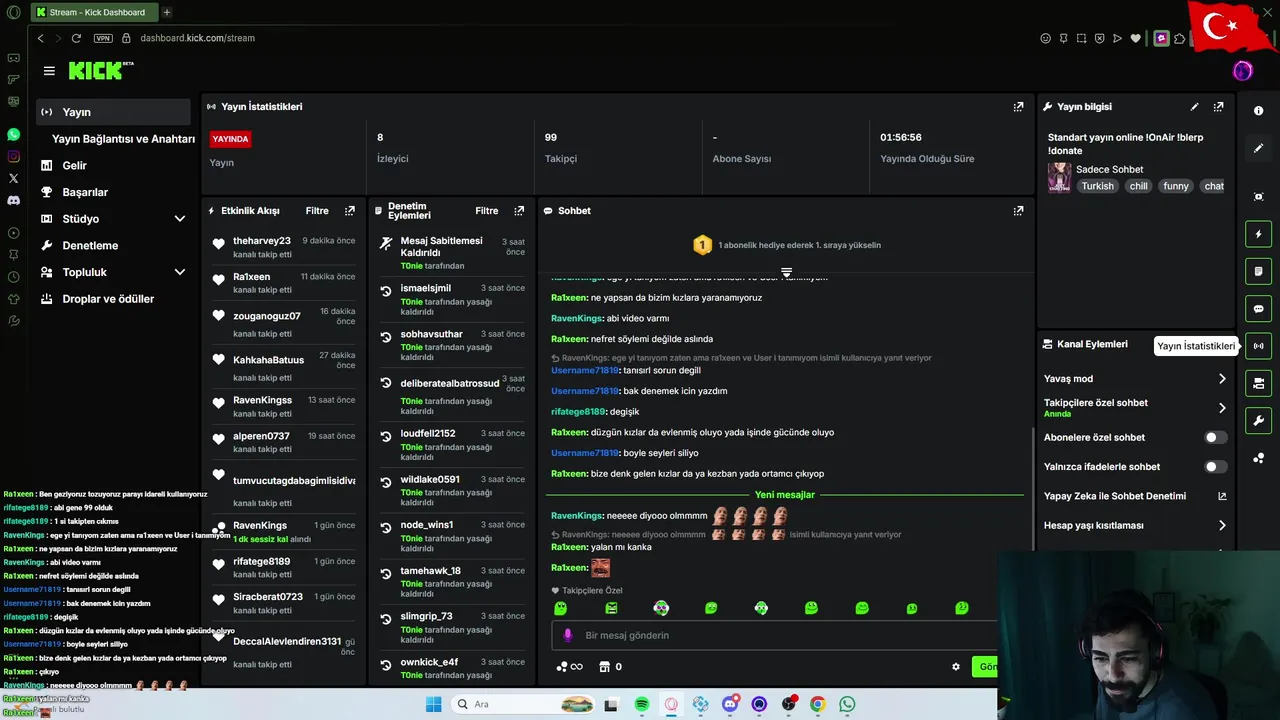Screen dimensions: 1280x720
Task: Open Yapay Zeka ile Sohbet Denetimi link
Action: pos(1221,496)
